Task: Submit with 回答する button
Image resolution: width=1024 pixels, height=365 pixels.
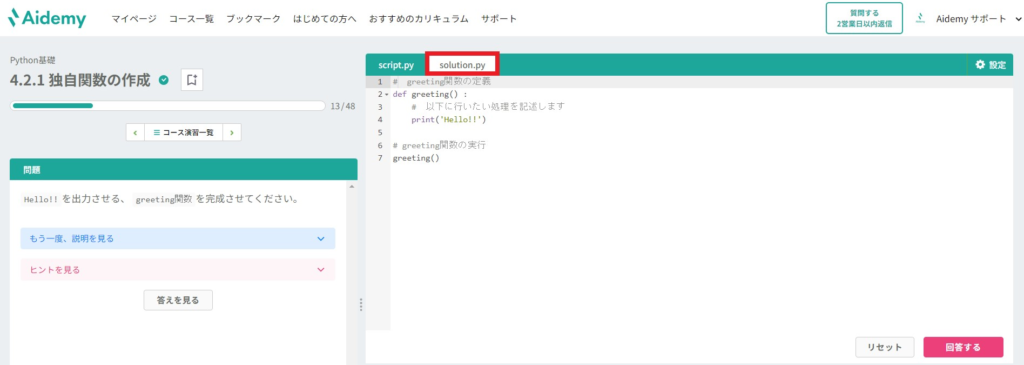Action: tap(963, 347)
